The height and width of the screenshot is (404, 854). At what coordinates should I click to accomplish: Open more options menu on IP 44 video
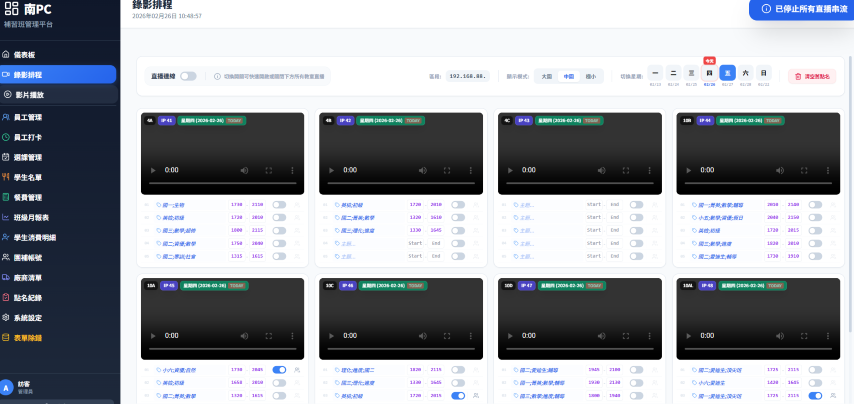pyautogui.click(x=829, y=171)
